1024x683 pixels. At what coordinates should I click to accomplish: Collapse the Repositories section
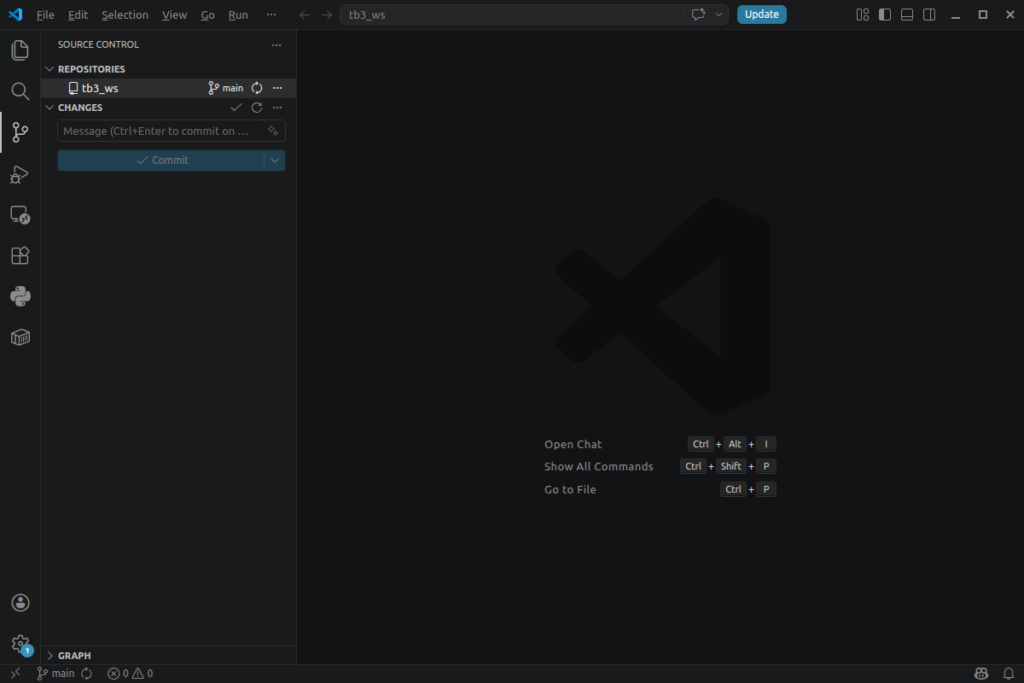(50, 69)
